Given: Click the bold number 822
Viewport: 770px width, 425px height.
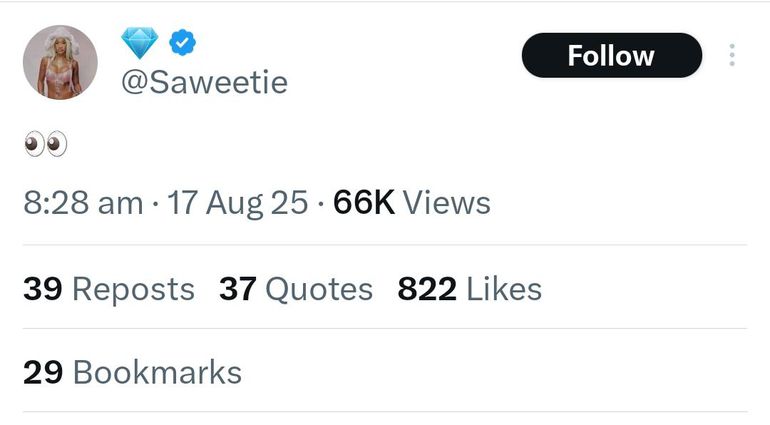Looking at the screenshot, I should coord(427,289).
